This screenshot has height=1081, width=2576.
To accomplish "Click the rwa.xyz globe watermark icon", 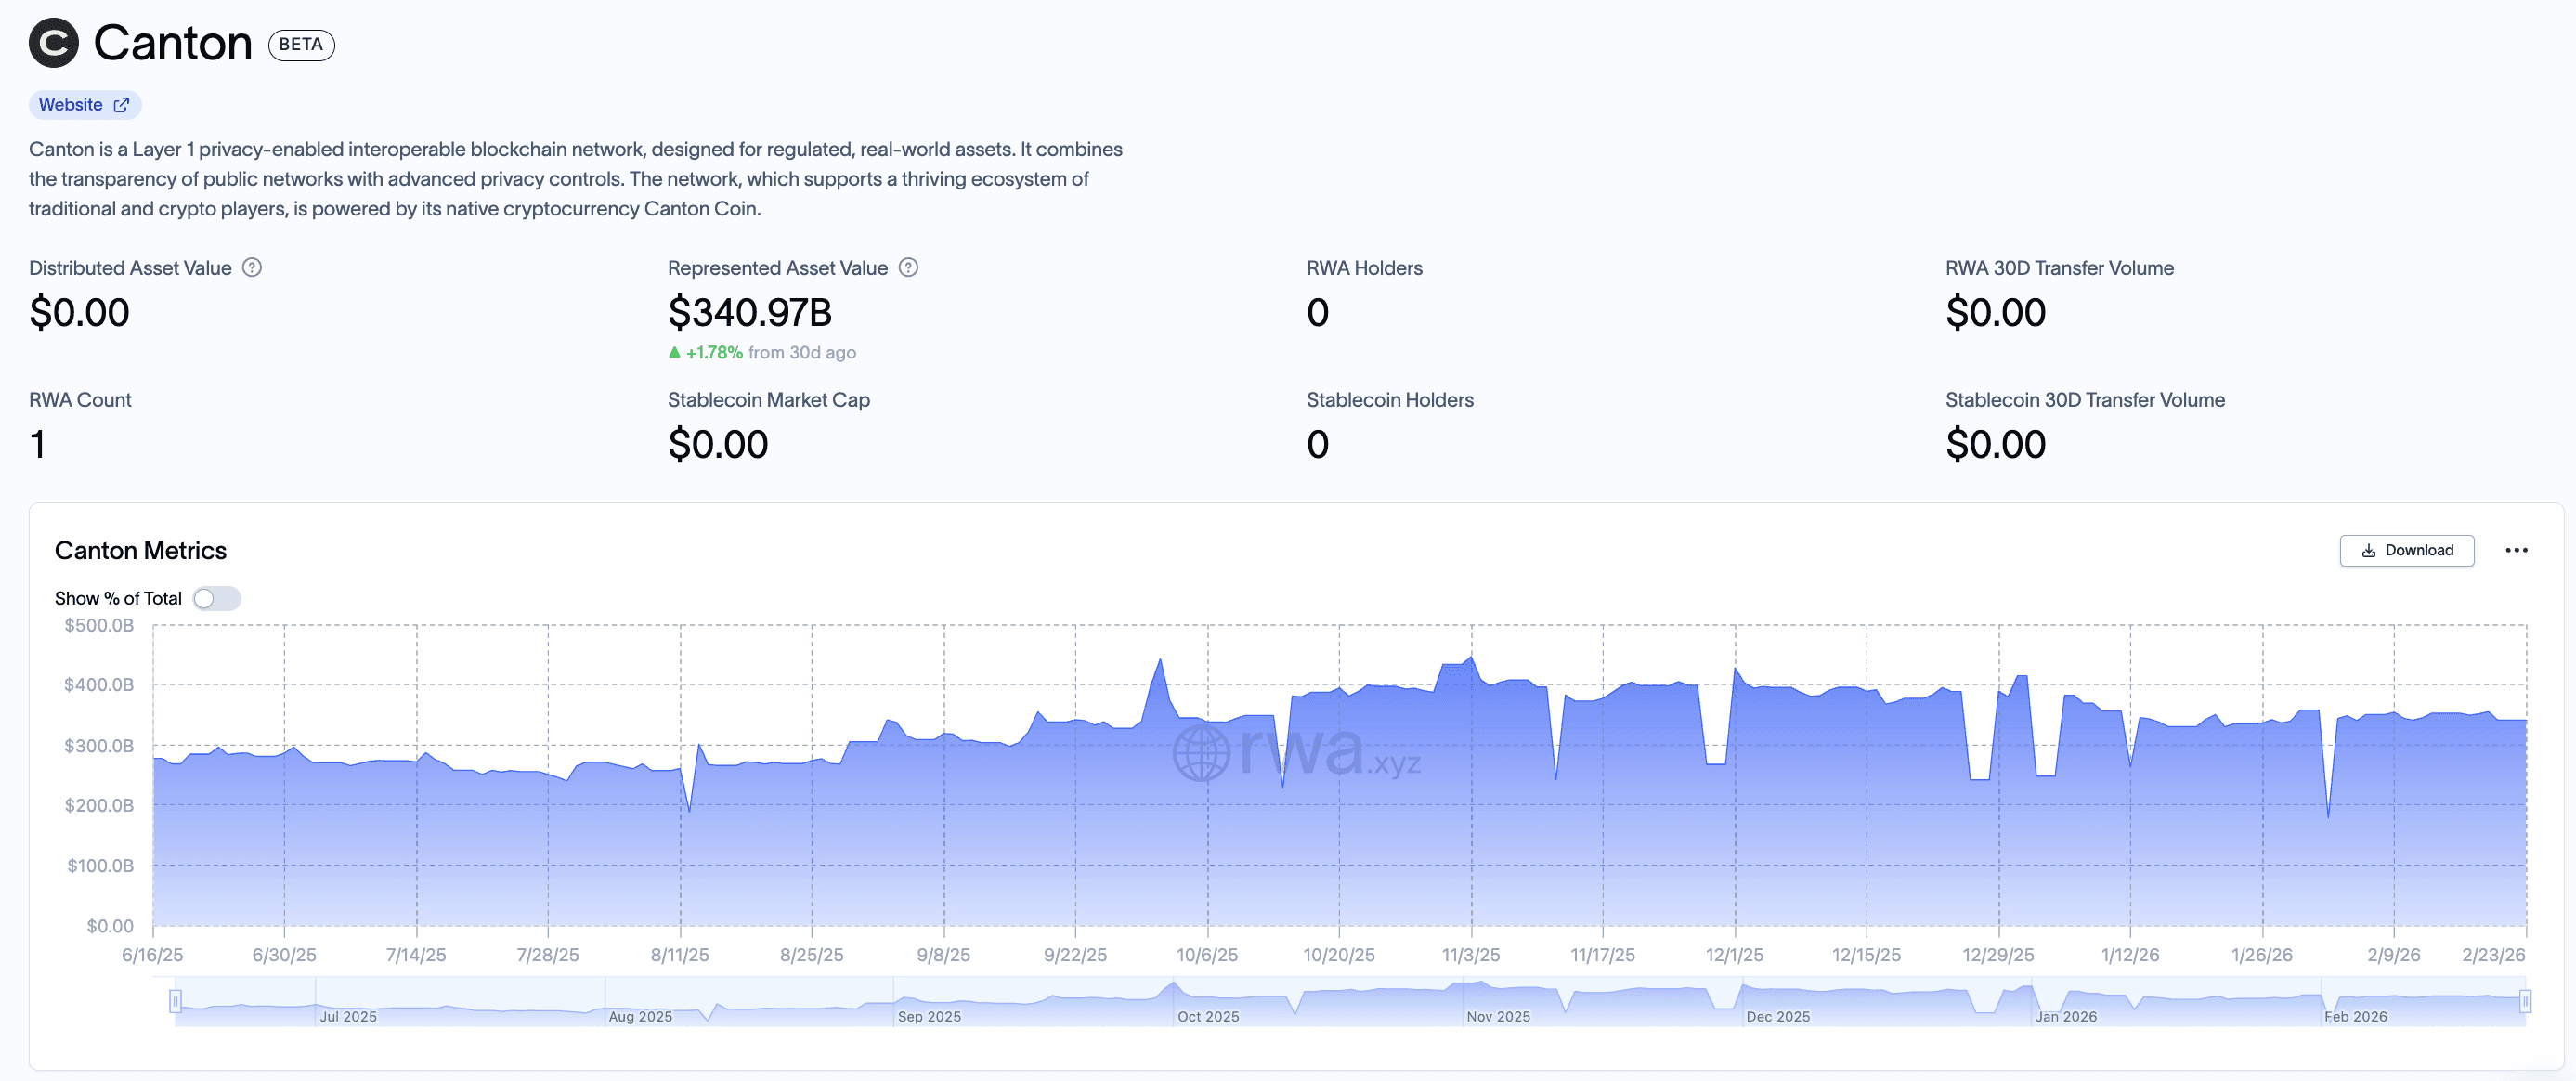I will pos(1201,753).
